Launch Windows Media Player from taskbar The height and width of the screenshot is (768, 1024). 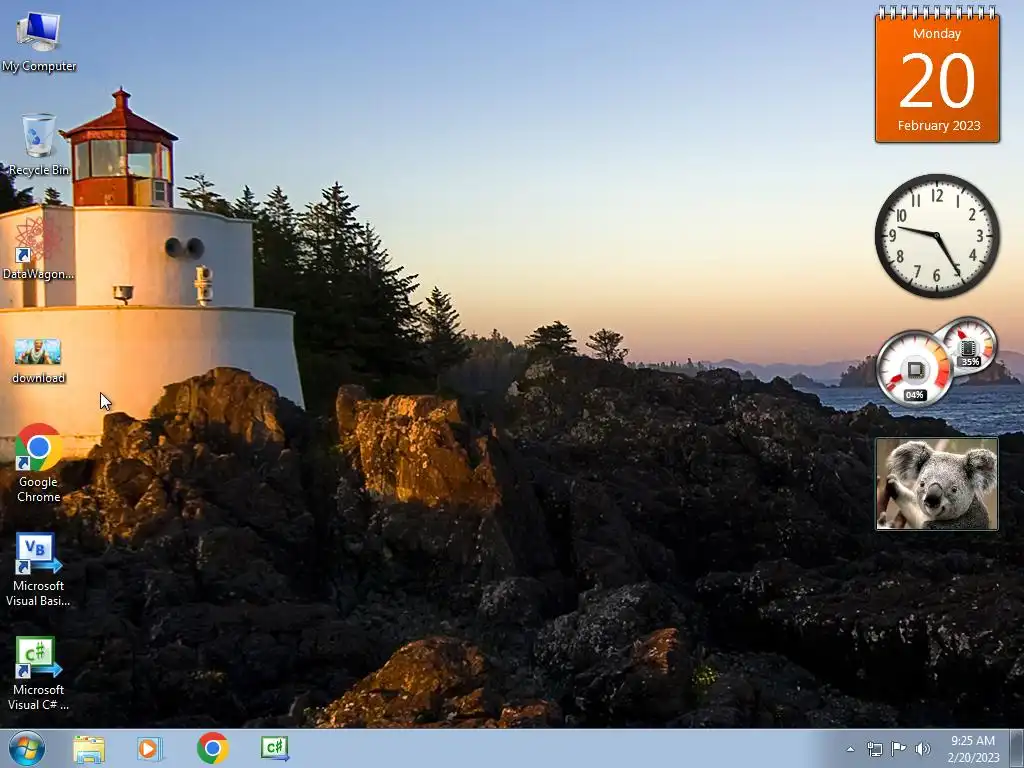point(150,748)
